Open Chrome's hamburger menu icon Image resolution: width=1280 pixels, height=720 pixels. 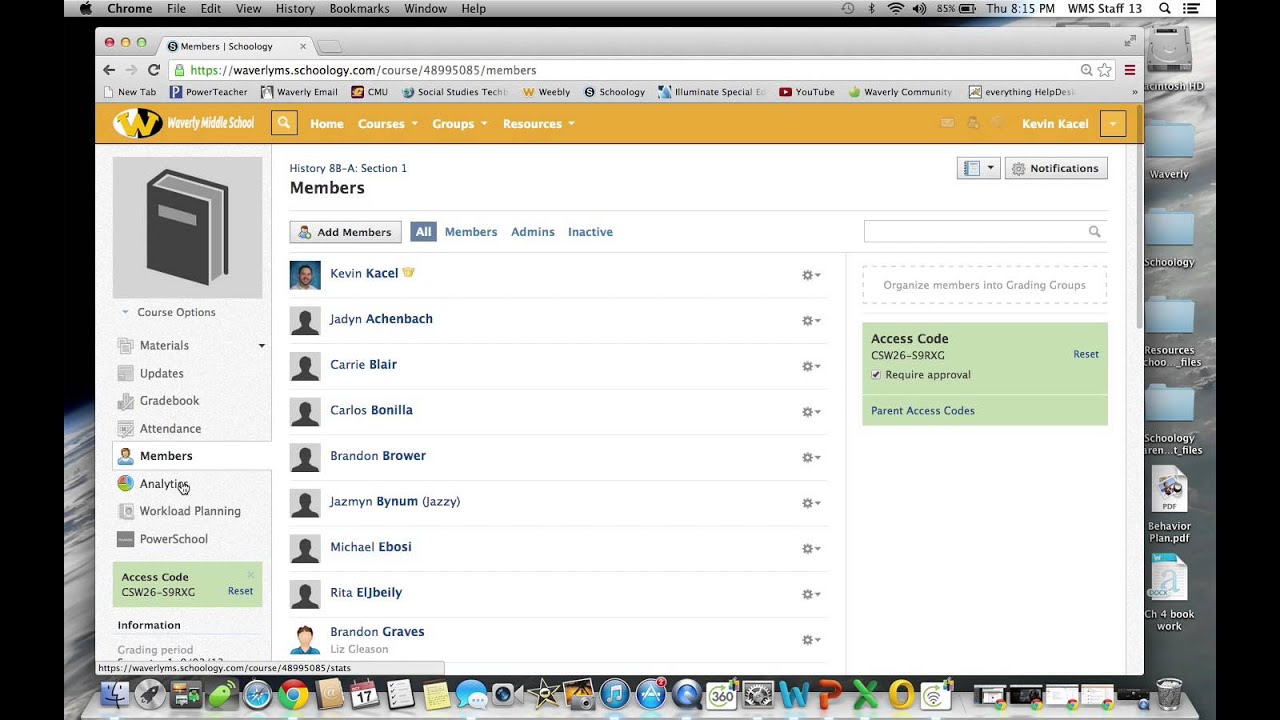(1130, 70)
